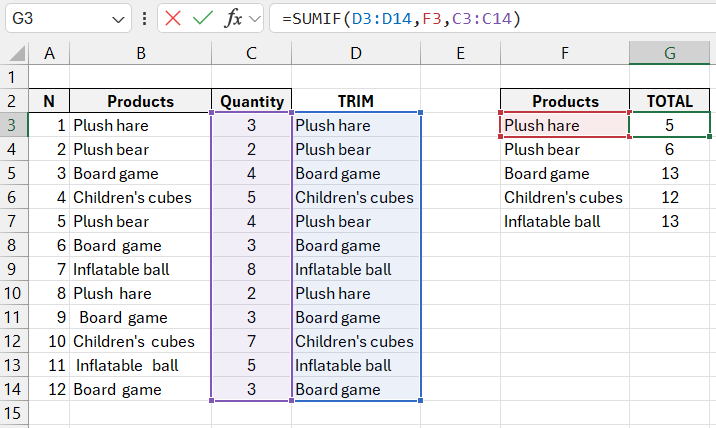This screenshot has width=716, height=428.
Task: Select column G header
Action: pyautogui.click(x=669, y=53)
